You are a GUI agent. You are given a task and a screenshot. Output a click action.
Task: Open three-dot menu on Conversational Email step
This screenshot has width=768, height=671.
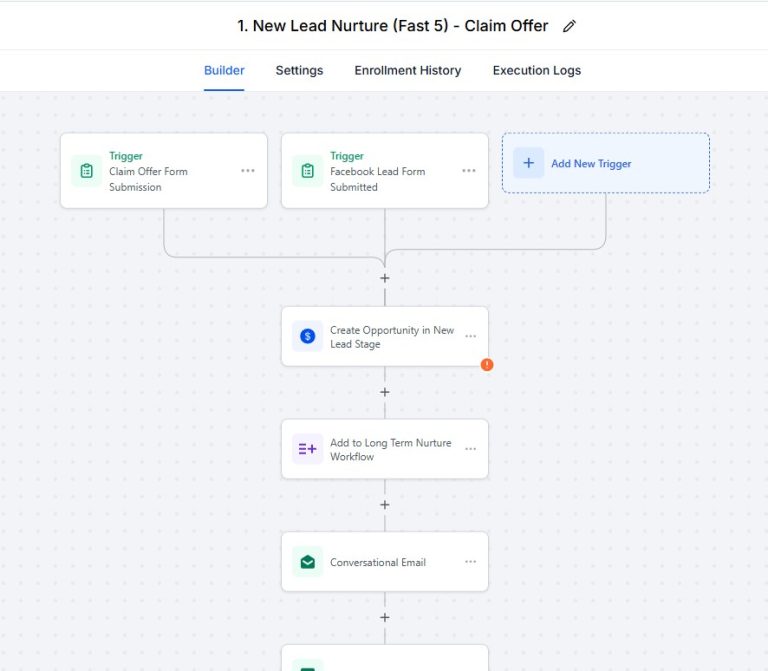470,562
